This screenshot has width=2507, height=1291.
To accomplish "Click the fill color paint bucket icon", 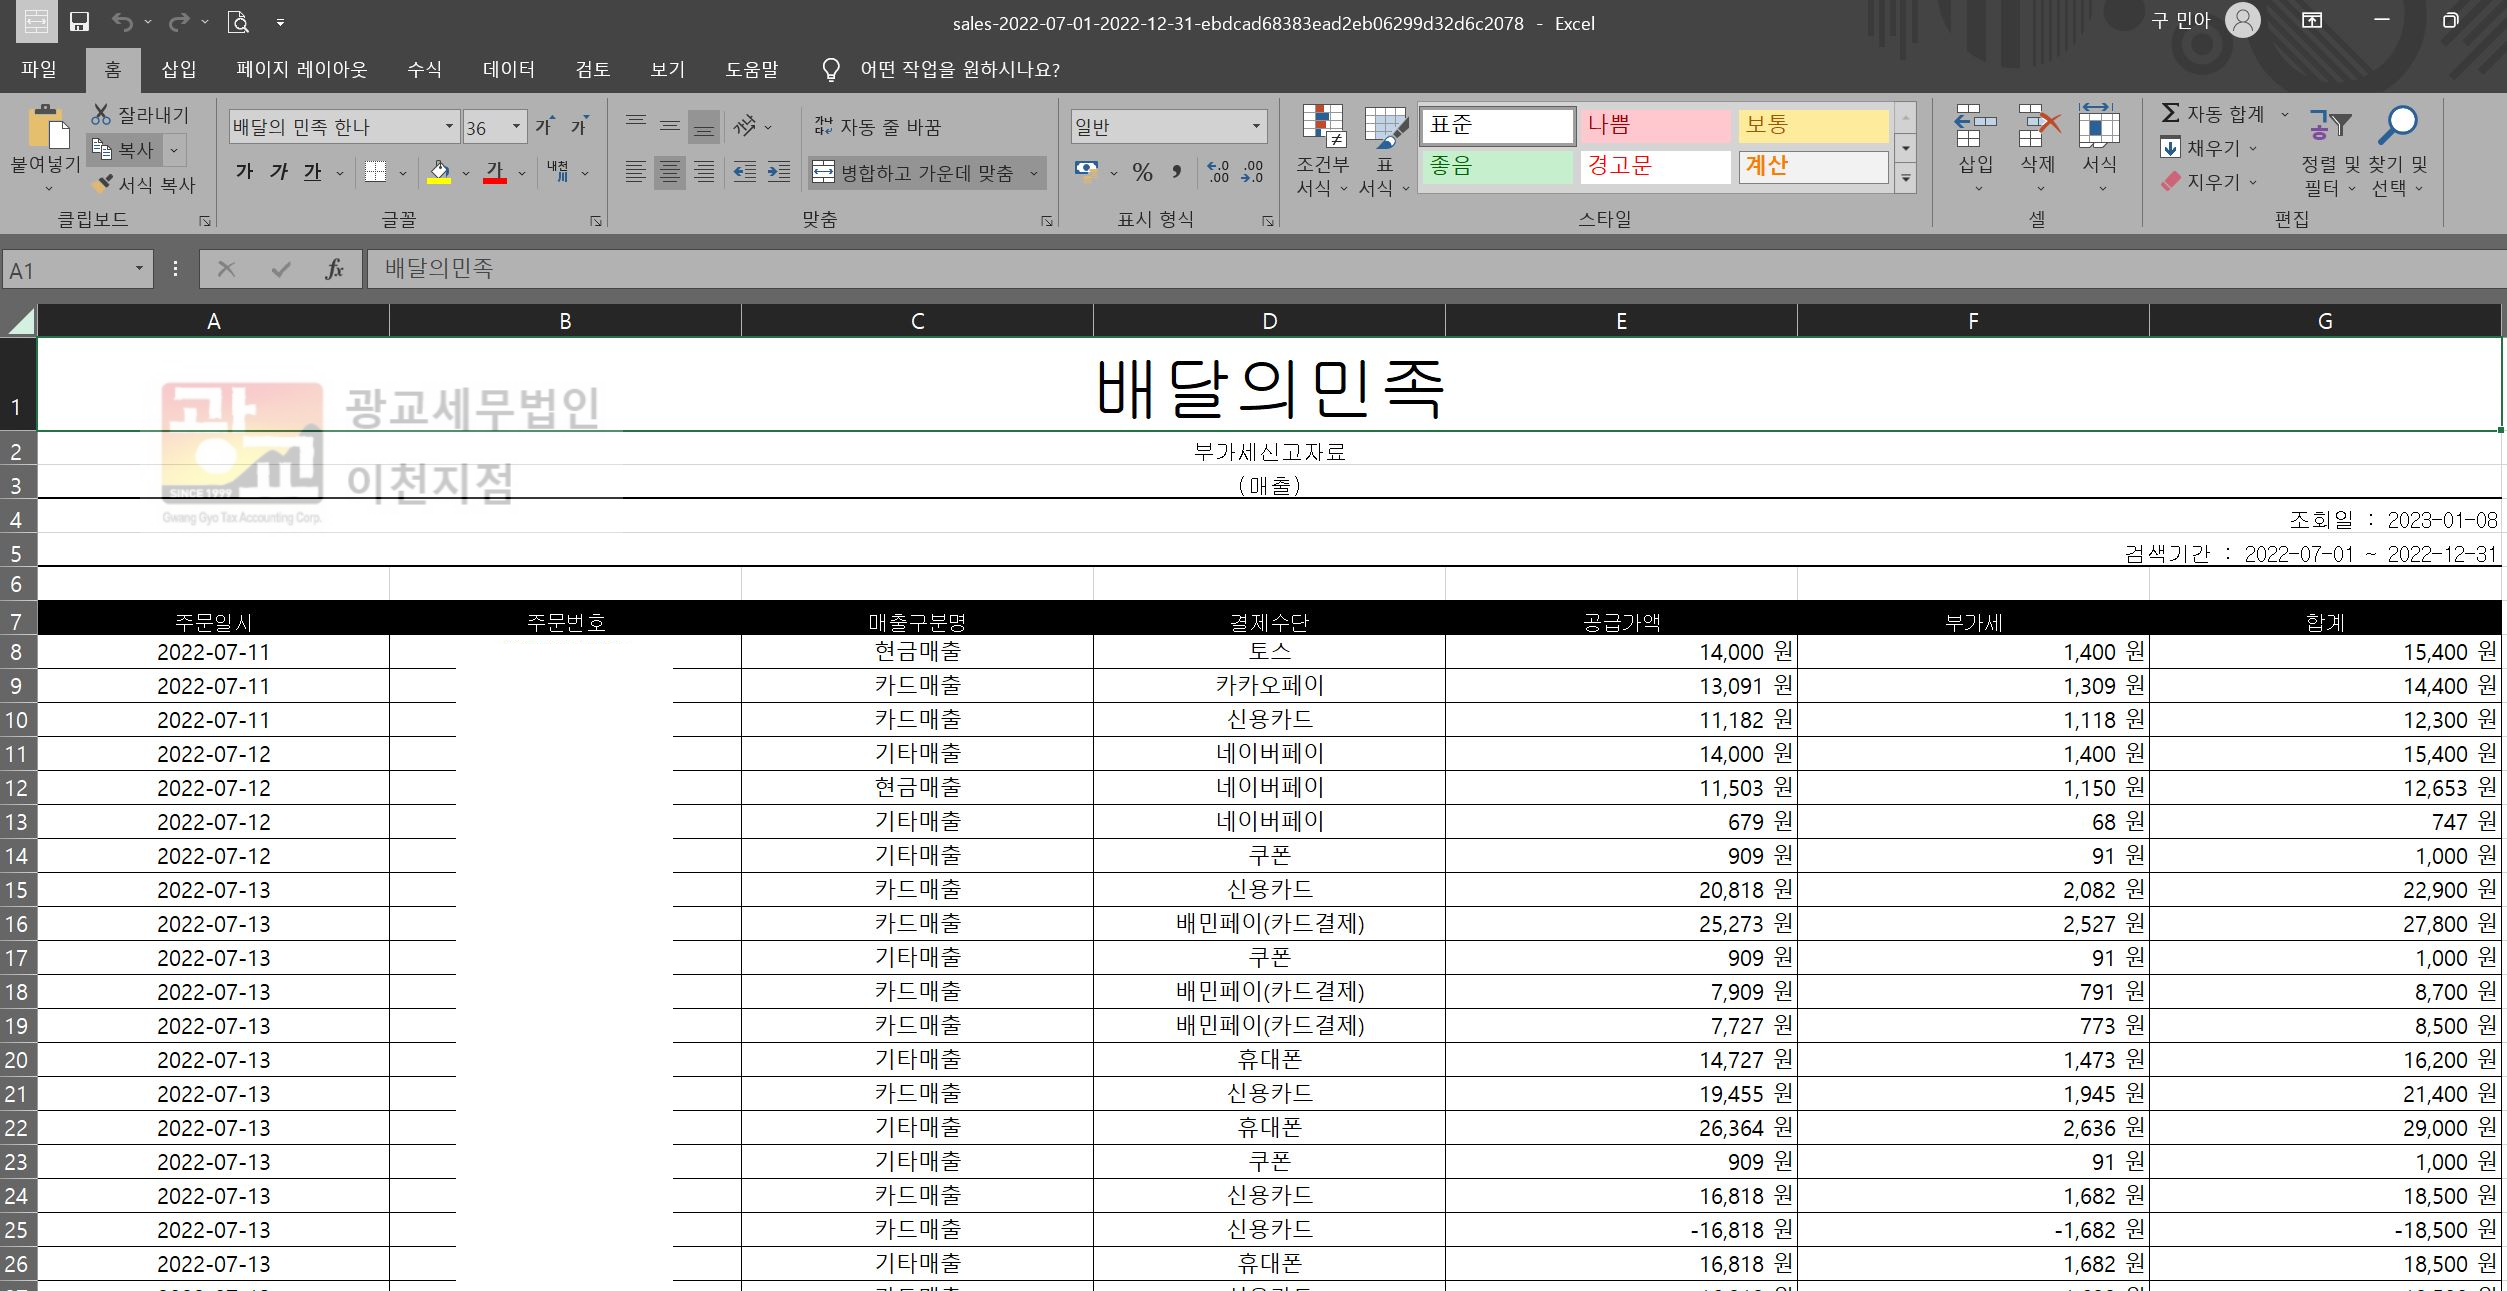I will click(x=439, y=172).
